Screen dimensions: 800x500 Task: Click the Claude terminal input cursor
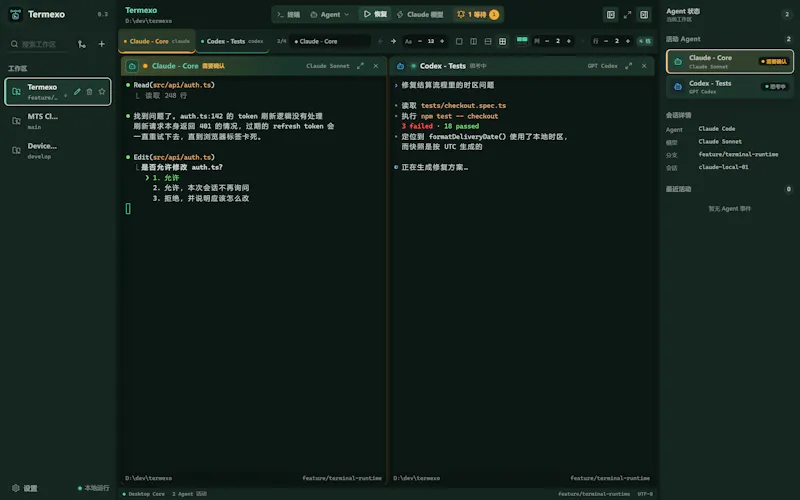(128, 208)
